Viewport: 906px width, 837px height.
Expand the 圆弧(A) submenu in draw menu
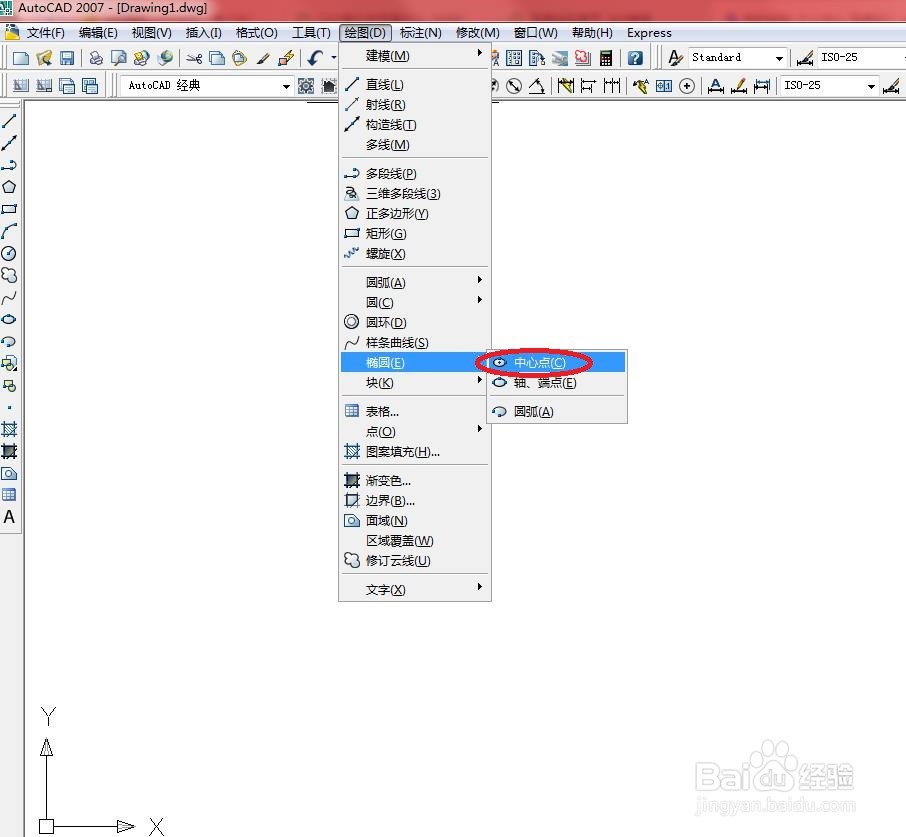tap(415, 282)
